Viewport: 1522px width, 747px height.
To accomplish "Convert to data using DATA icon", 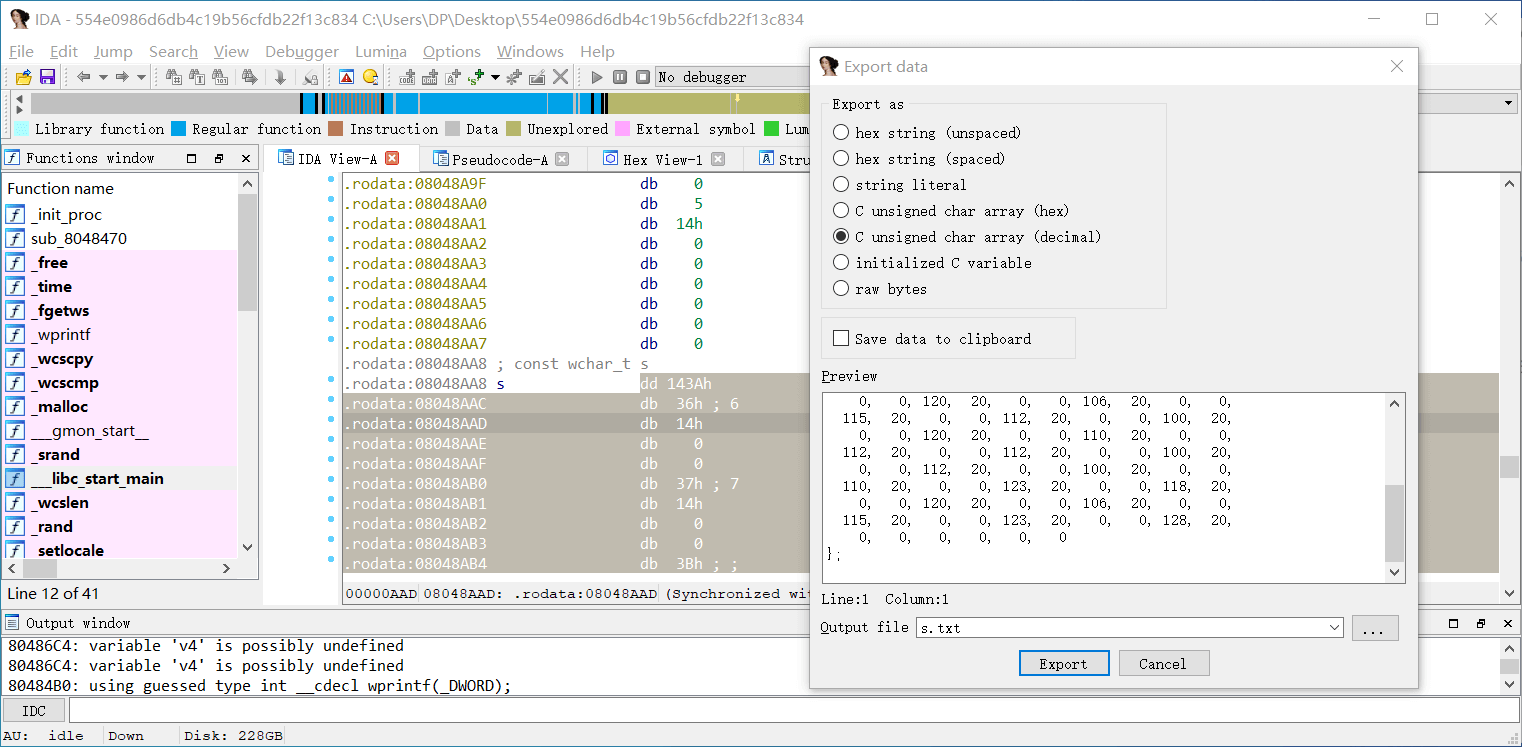I will point(430,77).
